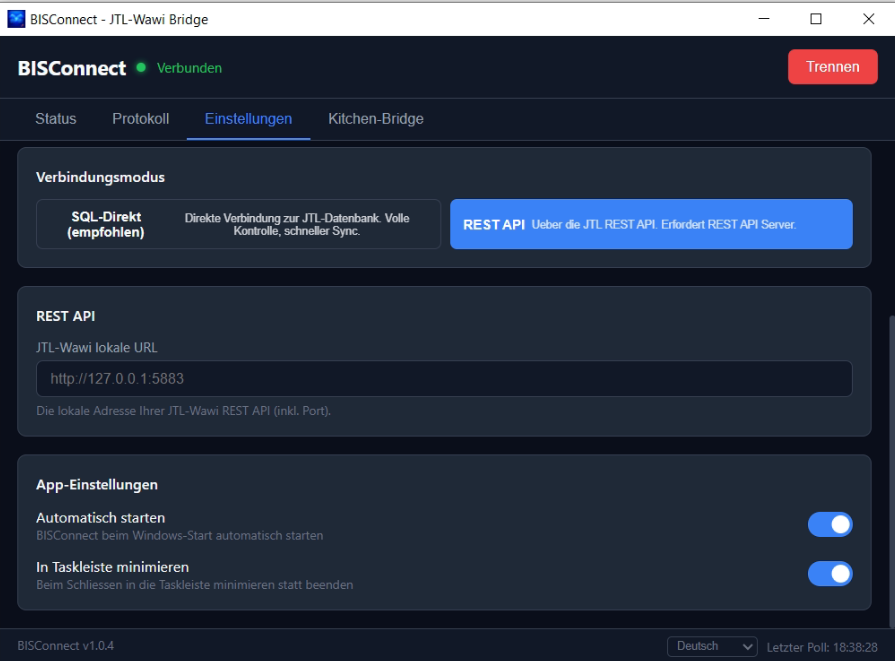Click the BISConnect app icon in title bar
Screen dimensions: 895x661
pos(16,19)
